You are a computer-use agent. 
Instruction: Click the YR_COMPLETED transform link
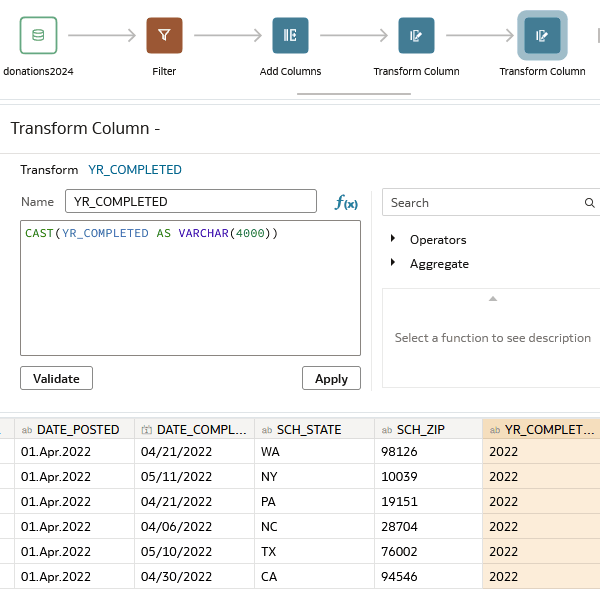click(135, 170)
